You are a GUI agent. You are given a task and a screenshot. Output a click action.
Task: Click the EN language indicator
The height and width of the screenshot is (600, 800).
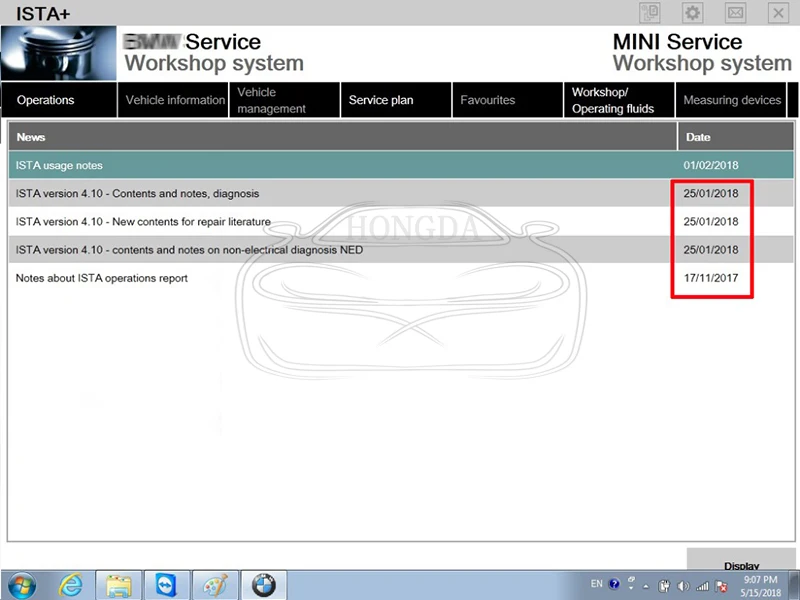[596, 584]
